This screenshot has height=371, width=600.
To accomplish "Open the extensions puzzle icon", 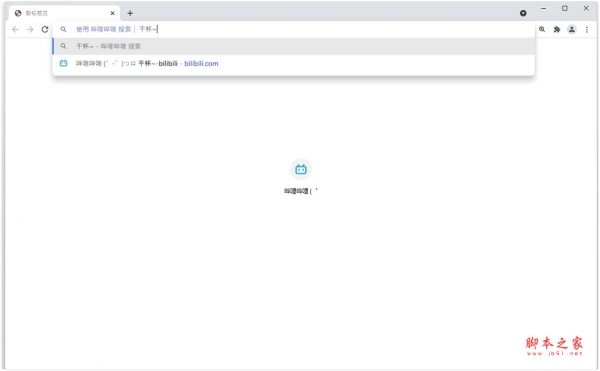I will click(557, 29).
